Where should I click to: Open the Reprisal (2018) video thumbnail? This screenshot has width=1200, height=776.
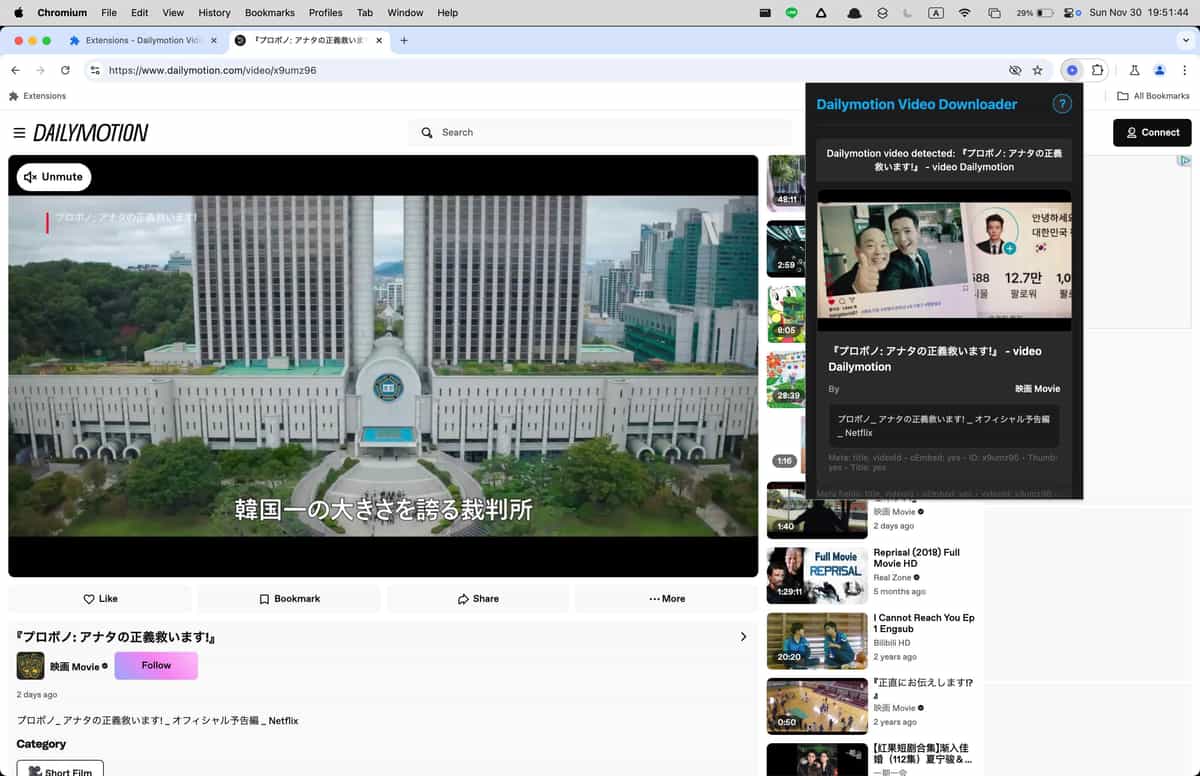(817, 575)
